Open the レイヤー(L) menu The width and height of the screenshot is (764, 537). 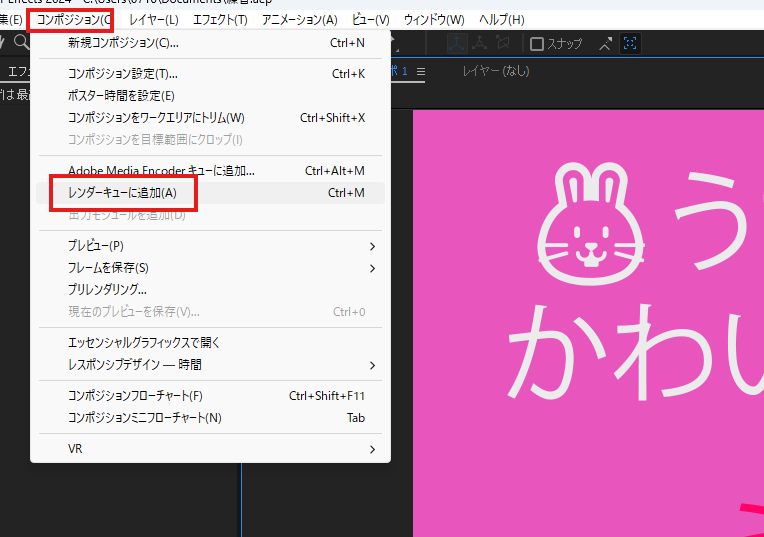[153, 20]
